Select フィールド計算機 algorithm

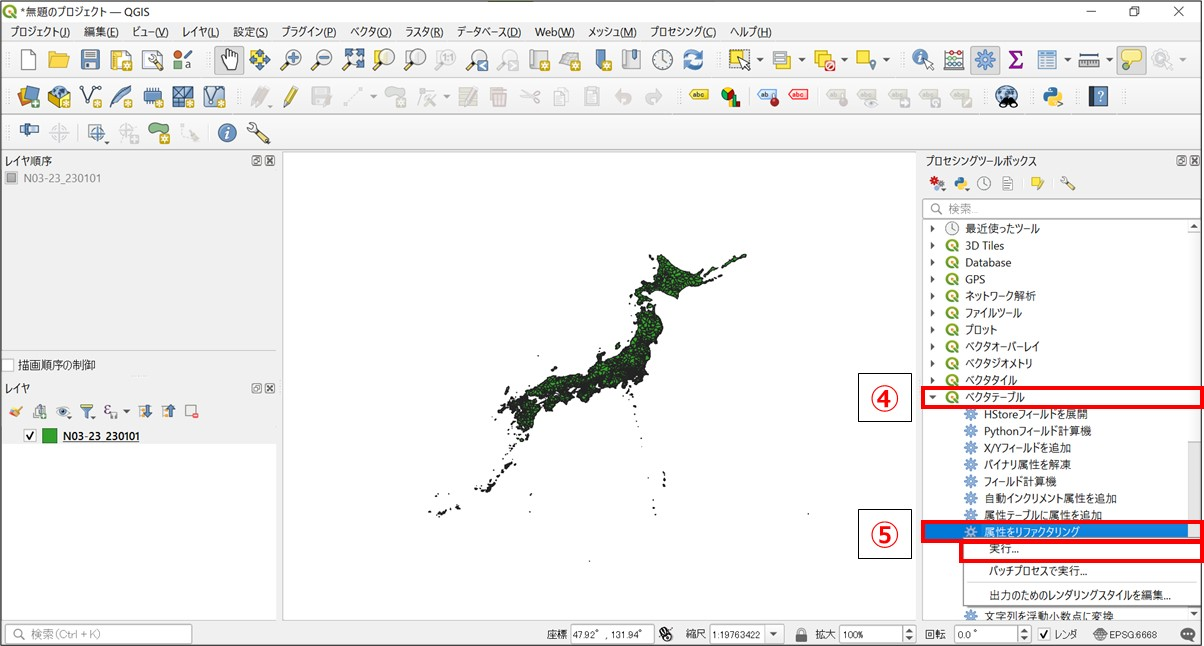[1020, 481]
